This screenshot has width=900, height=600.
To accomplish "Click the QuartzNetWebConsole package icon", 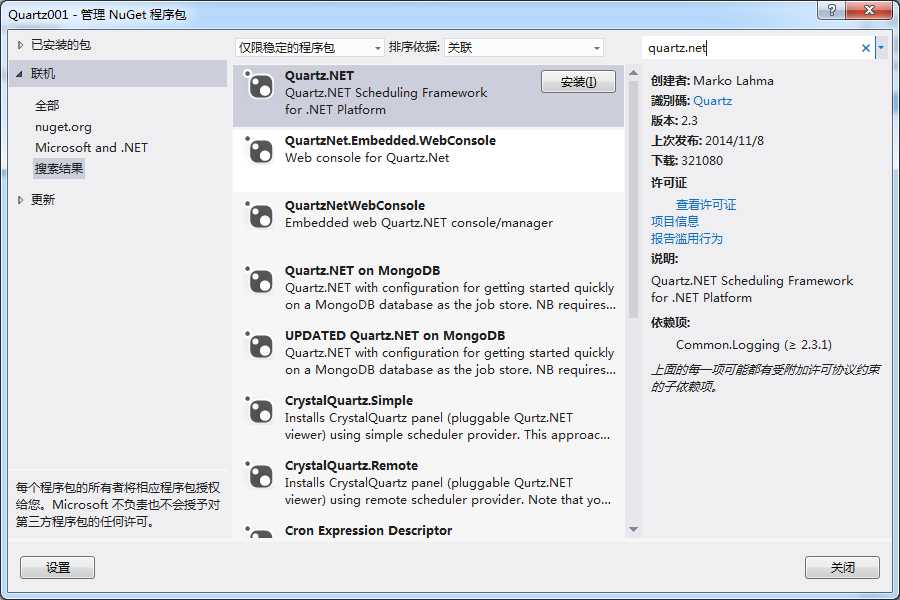I will pos(261,216).
